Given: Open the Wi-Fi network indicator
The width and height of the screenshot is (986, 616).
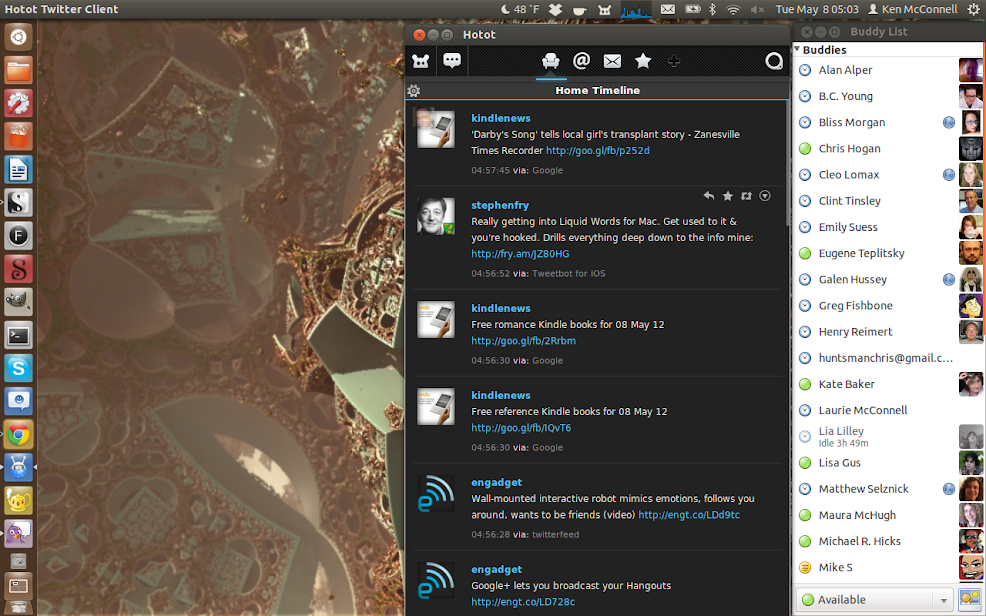Looking at the screenshot, I should (x=733, y=9).
